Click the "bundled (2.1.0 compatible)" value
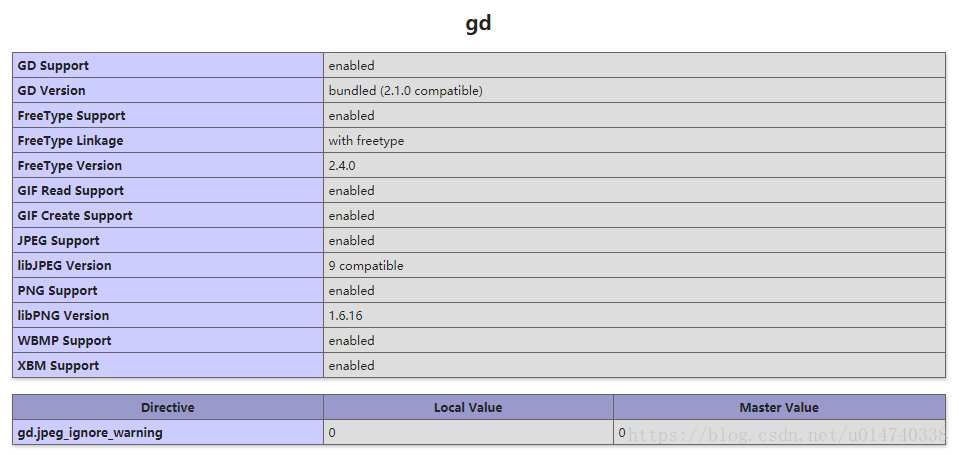This screenshot has height=455, width=959. (x=405, y=91)
